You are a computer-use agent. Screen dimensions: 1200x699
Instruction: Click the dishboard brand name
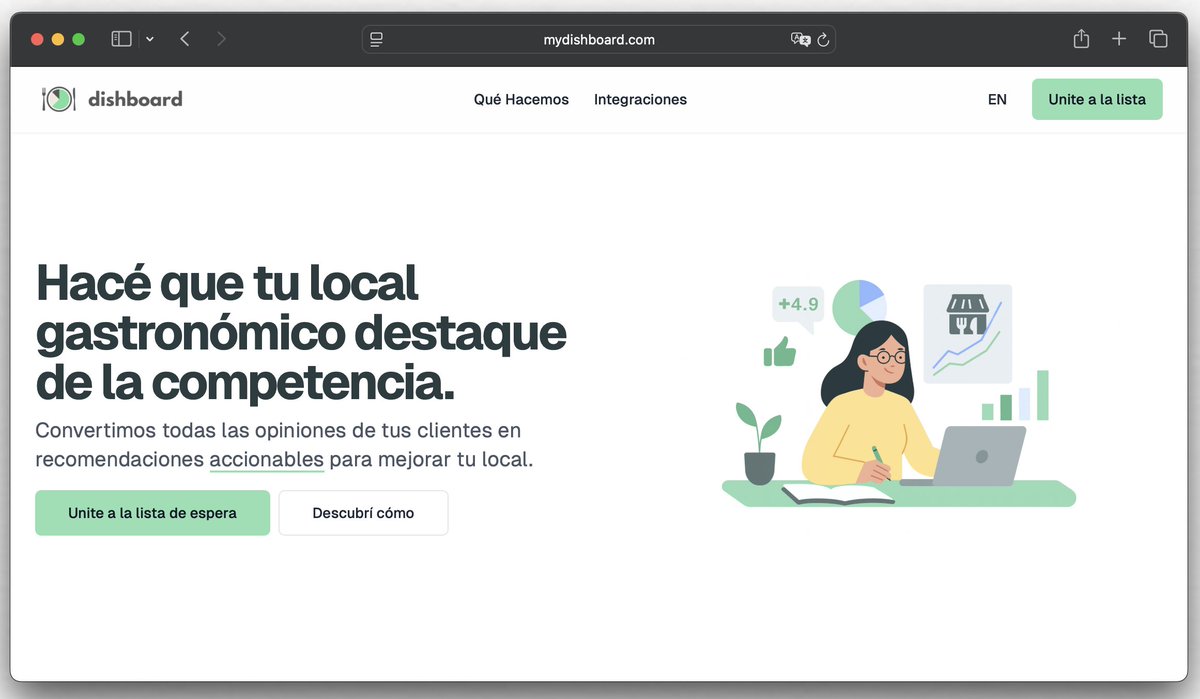(x=135, y=99)
